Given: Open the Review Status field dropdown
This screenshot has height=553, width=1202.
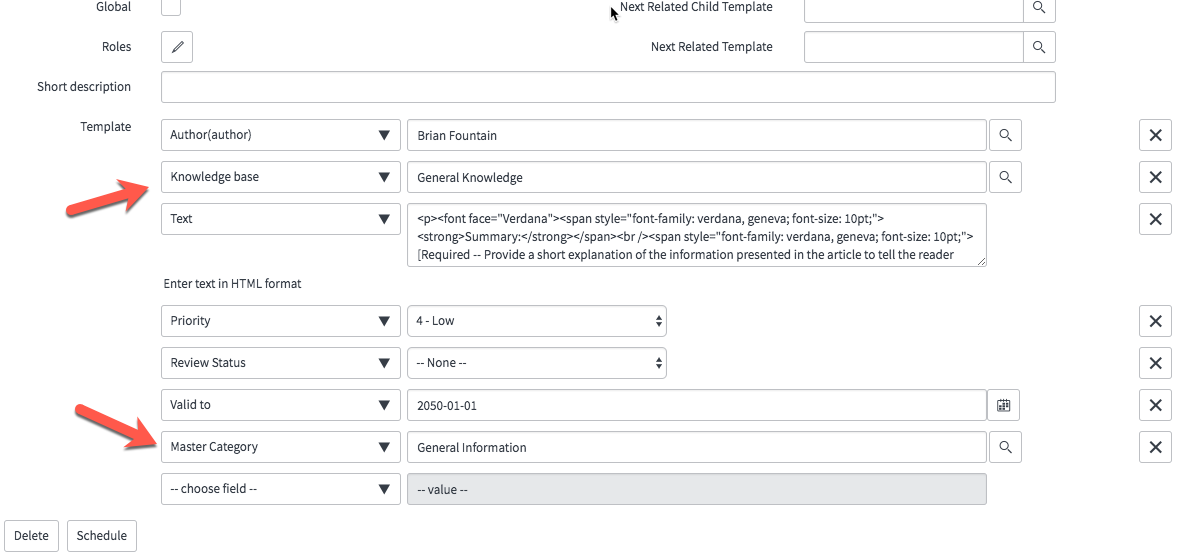Looking at the screenshot, I should point(281,363).
